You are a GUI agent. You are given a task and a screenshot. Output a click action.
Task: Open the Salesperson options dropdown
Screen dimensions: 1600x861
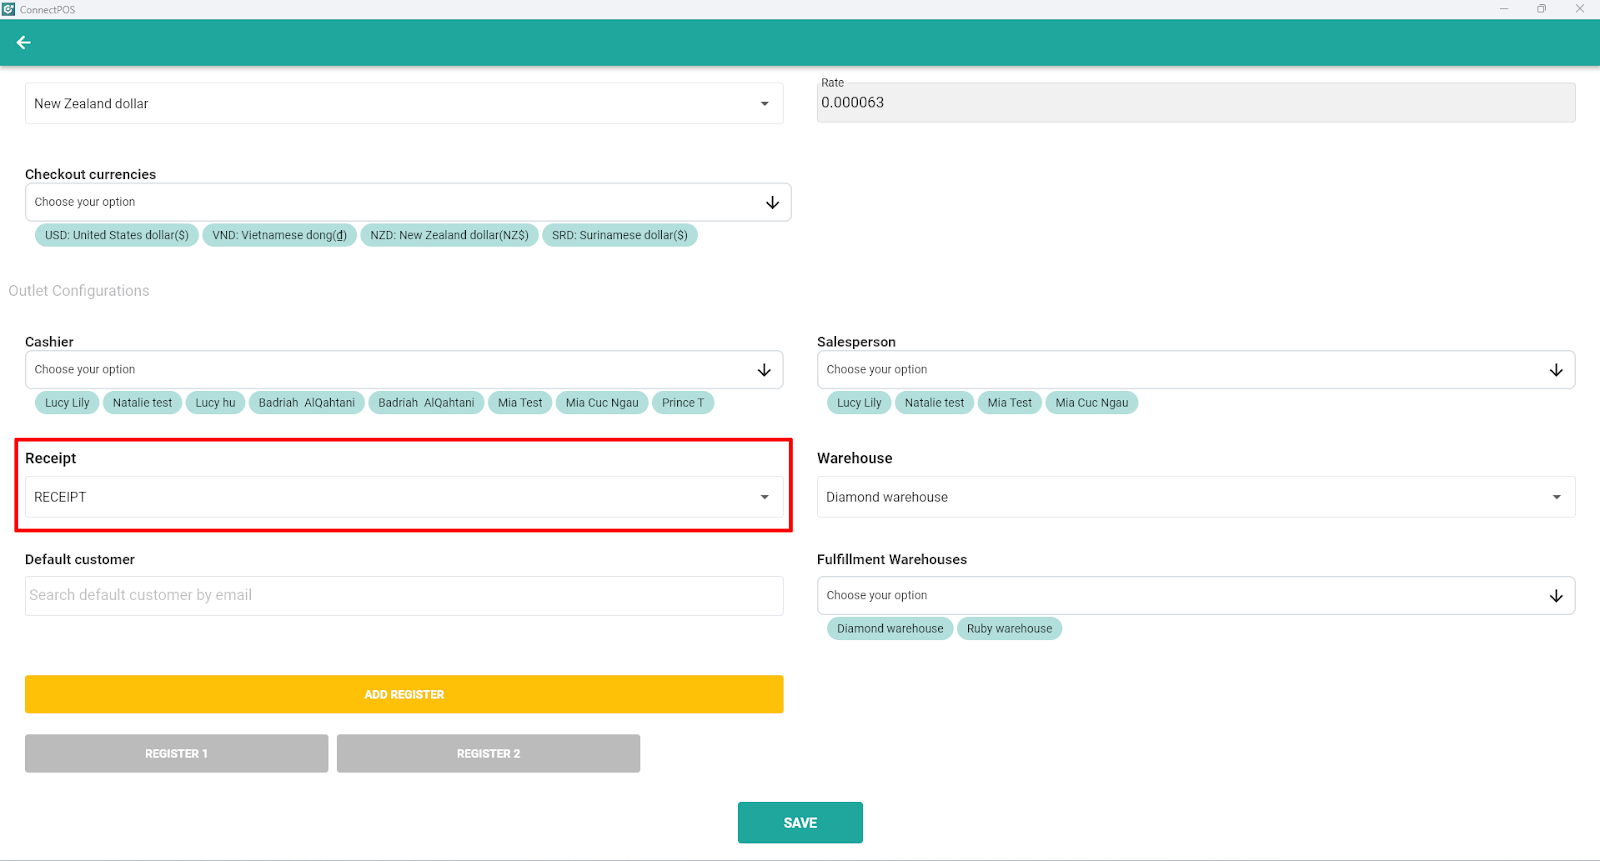pos(1196,370)
